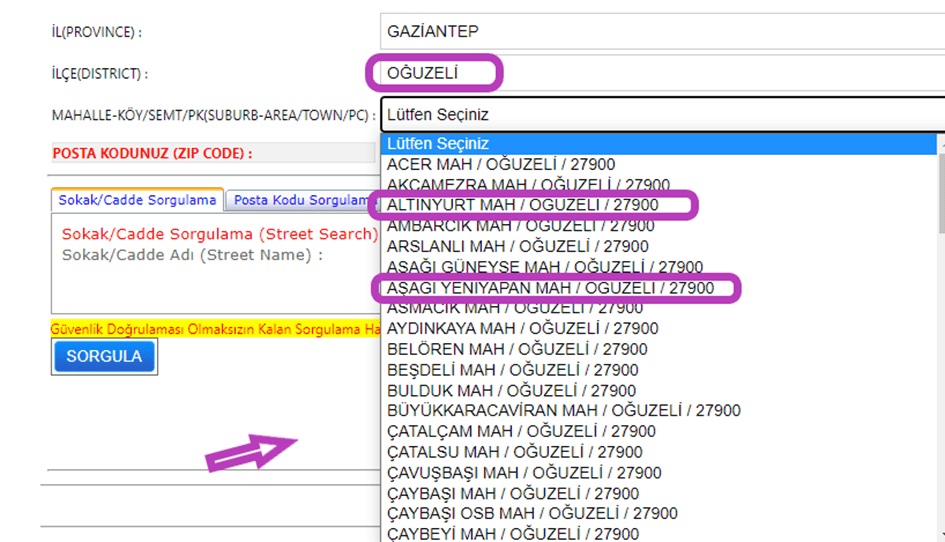The height and width of the screenshot is (542, 945).
Task: Pick ÇAYBAŞI OSB MAH option
Action: pos(532,513)
